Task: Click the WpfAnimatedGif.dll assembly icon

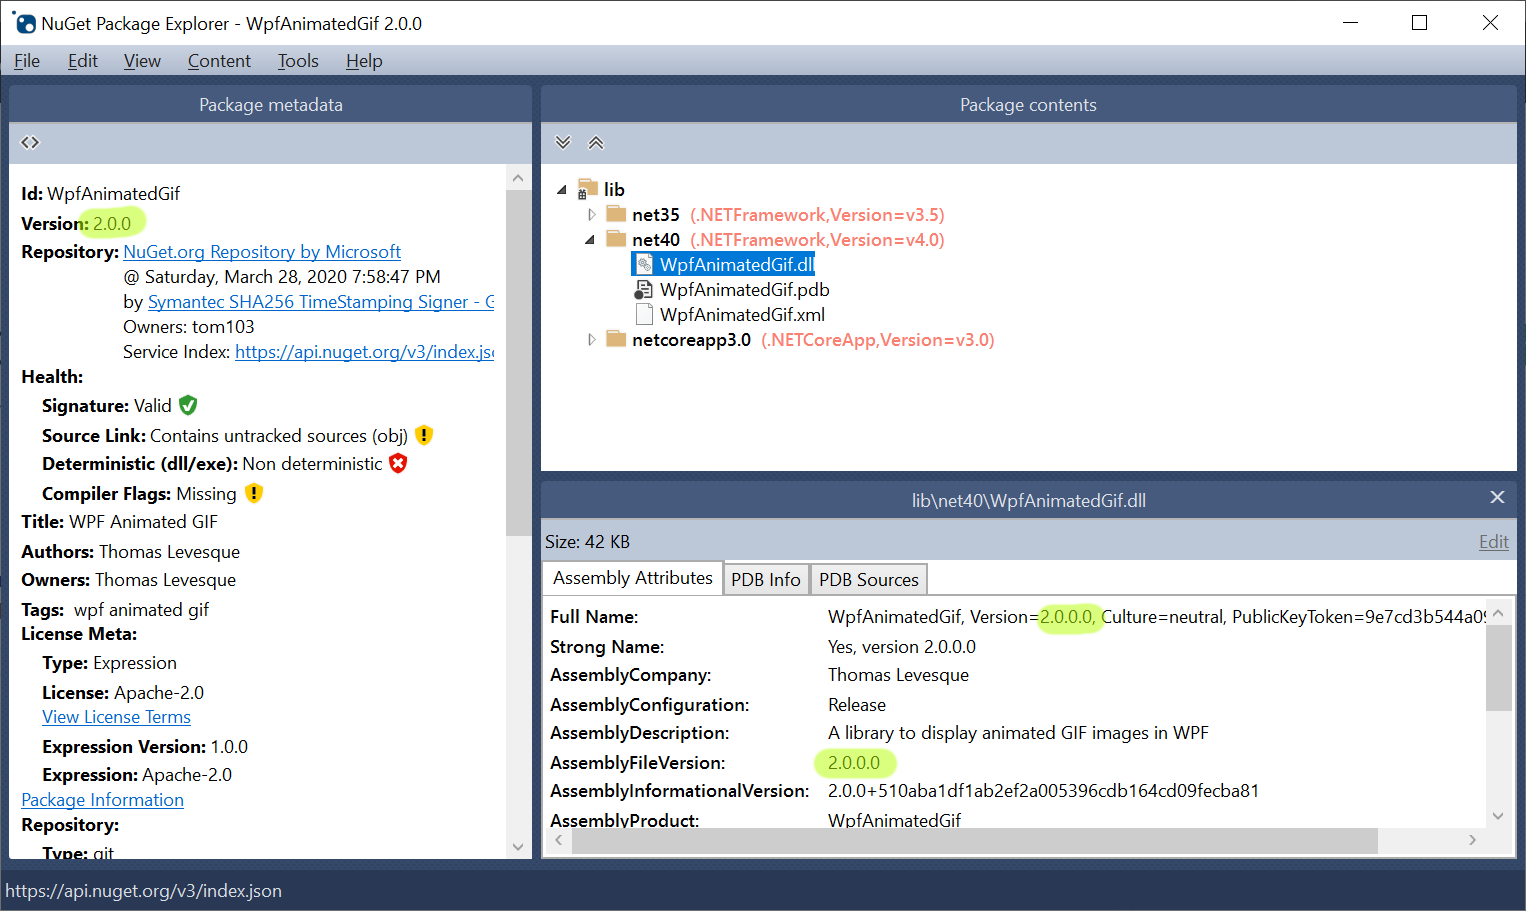Action: pos(646,263)
